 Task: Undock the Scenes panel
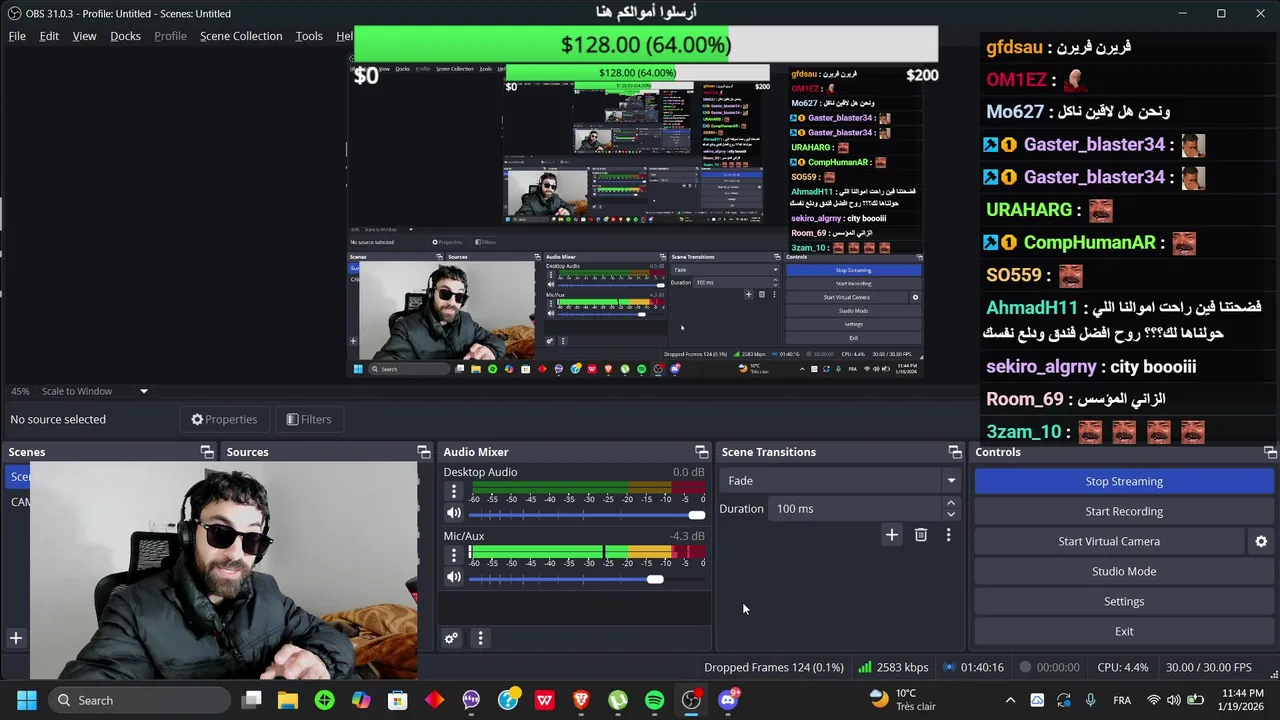point(207,452)
